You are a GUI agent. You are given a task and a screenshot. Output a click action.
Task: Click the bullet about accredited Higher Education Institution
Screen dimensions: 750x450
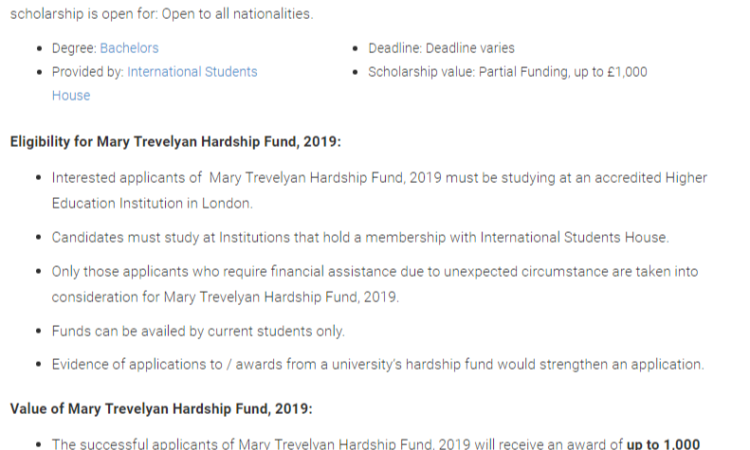click(x=379, y=190)
